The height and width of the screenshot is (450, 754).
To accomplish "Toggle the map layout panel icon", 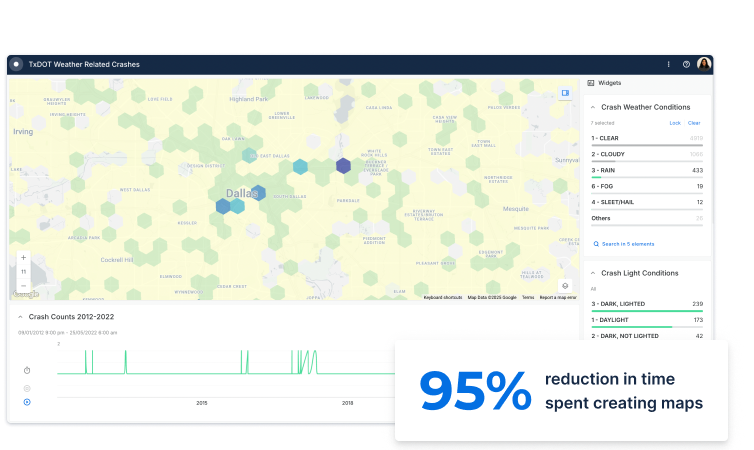I will click(565, 93).
